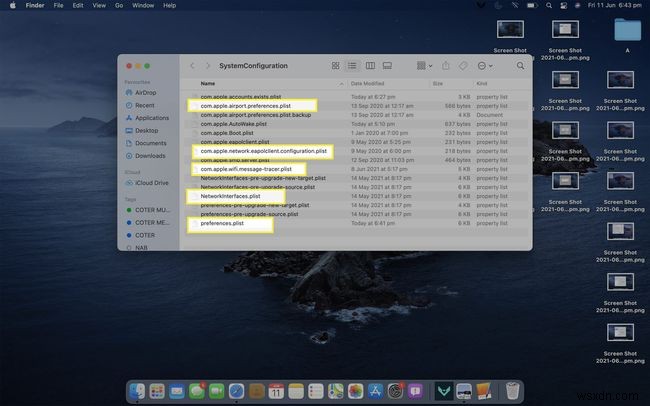Viewport: 650px width, 406px height.
Task: Open the Go menu
Action: click(x=119, y=5)
